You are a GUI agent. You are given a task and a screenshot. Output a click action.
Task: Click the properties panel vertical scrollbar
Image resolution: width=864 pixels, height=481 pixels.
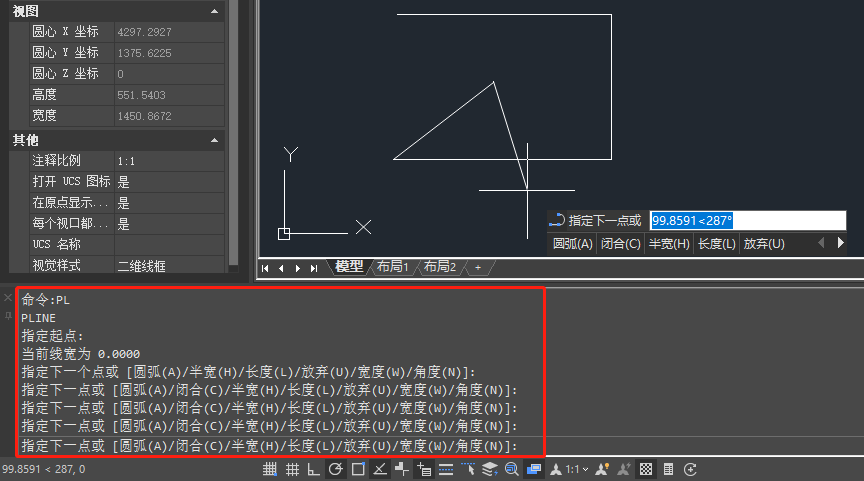[x=234, y=132]
